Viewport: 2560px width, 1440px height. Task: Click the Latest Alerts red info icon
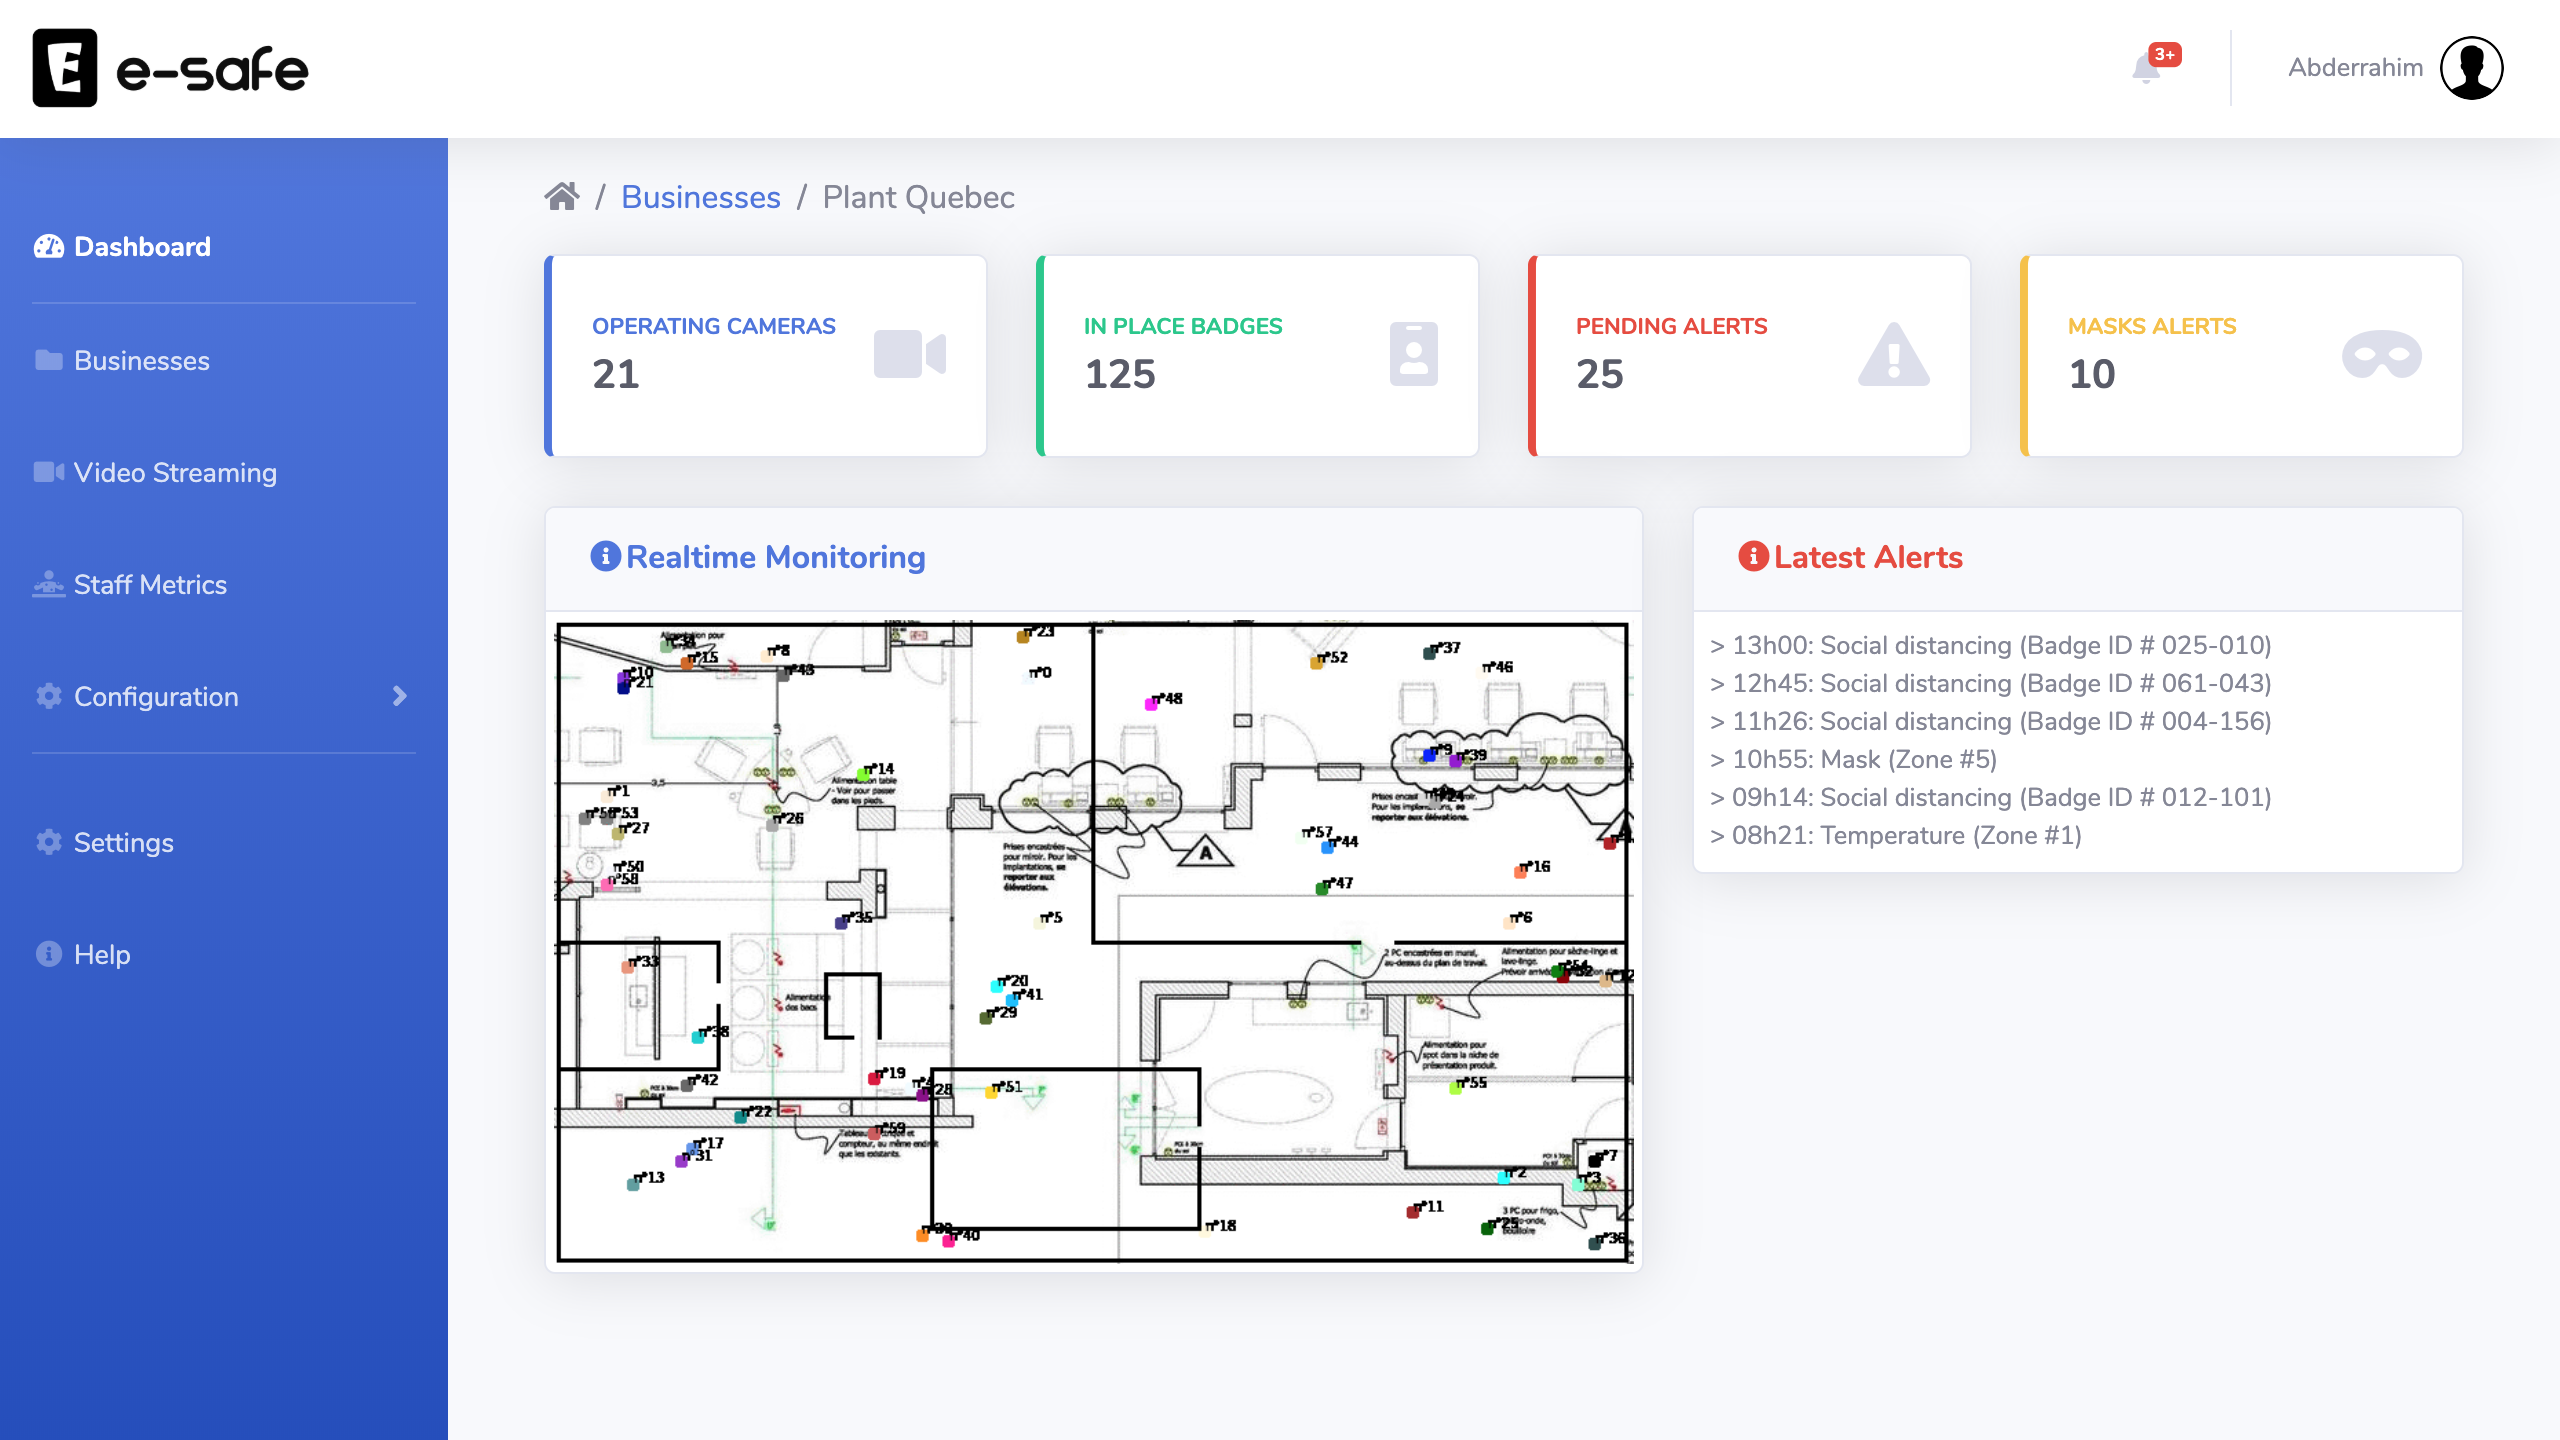click(1753, 556)
